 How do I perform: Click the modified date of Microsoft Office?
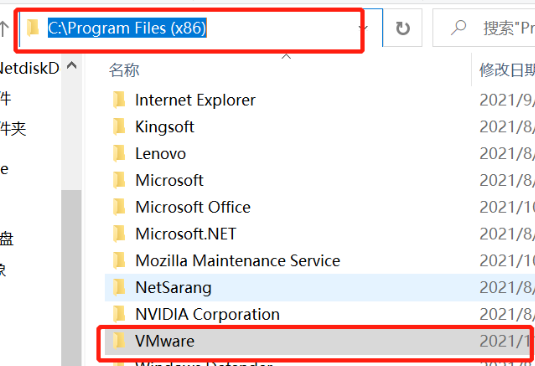(507, 207)
